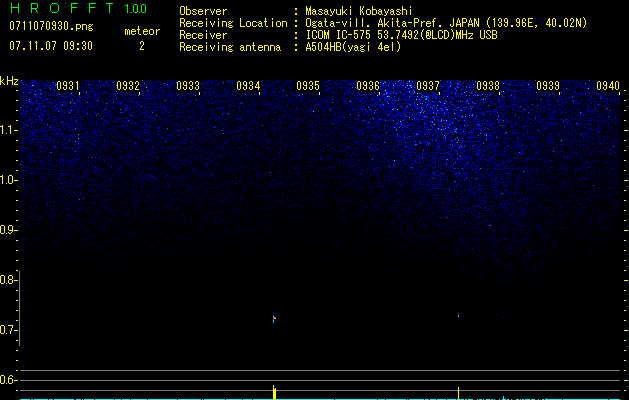Screen dimensions: 629x400
Task: Click the 0933 time marker
Action: [x=188, y=85]
